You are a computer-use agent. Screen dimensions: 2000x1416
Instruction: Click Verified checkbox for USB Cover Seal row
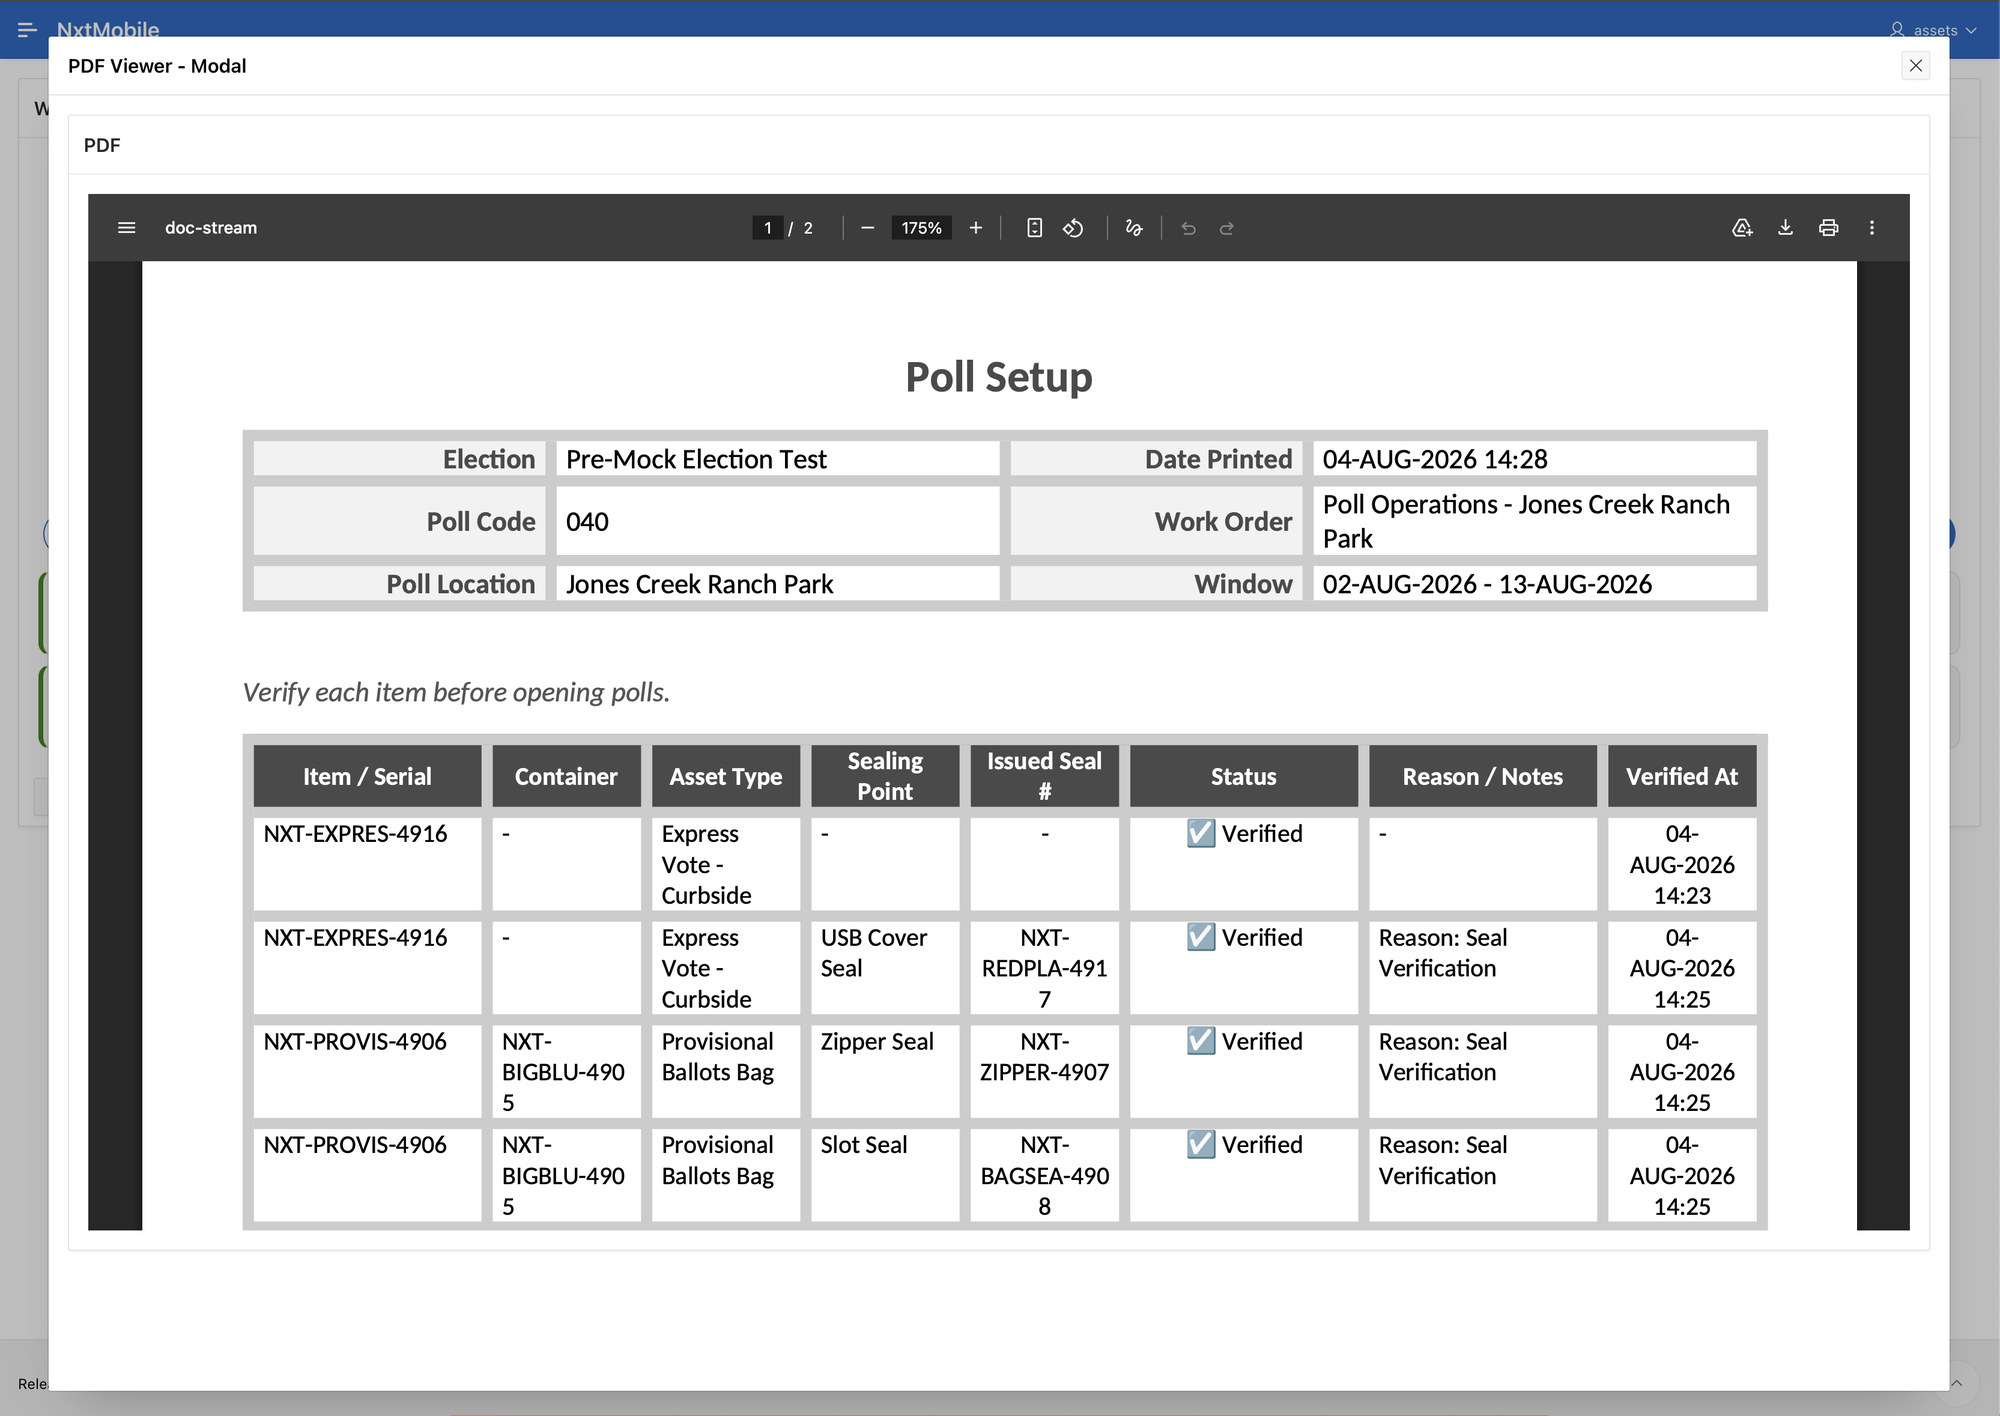[x=1201, y=937]
